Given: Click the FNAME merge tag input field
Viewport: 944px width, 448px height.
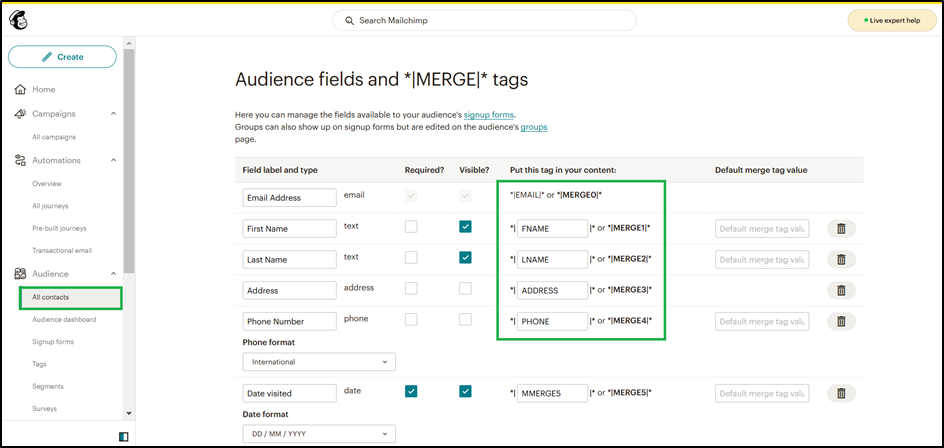Looking at the screenshot, I should coord(552,228).
